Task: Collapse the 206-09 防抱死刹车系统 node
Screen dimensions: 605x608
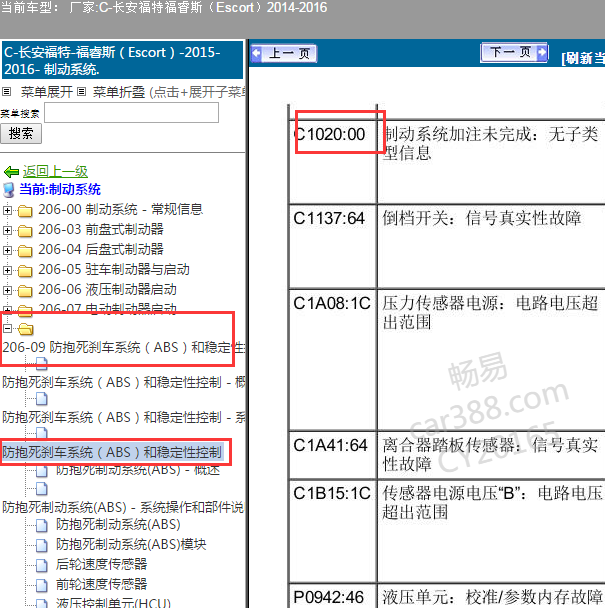Action: [x=7, y=328]
